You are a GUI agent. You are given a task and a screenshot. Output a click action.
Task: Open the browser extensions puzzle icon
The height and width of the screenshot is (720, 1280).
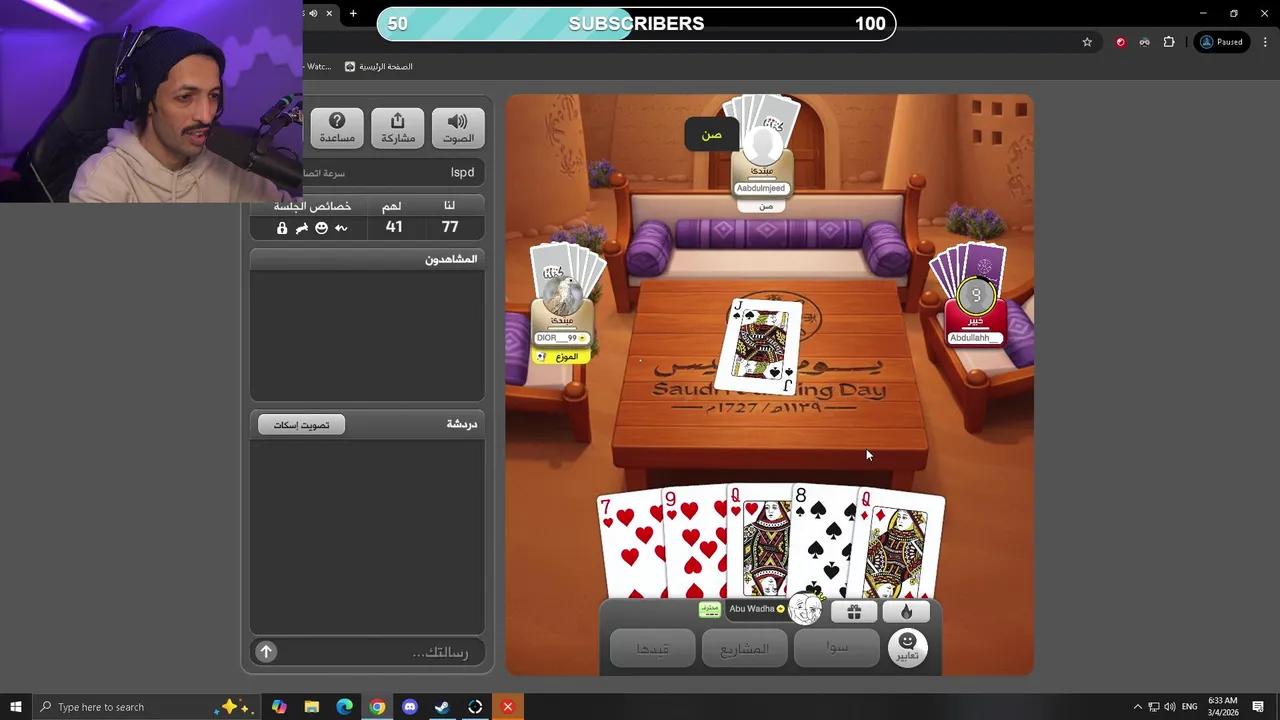click(x=1168, y=42)
